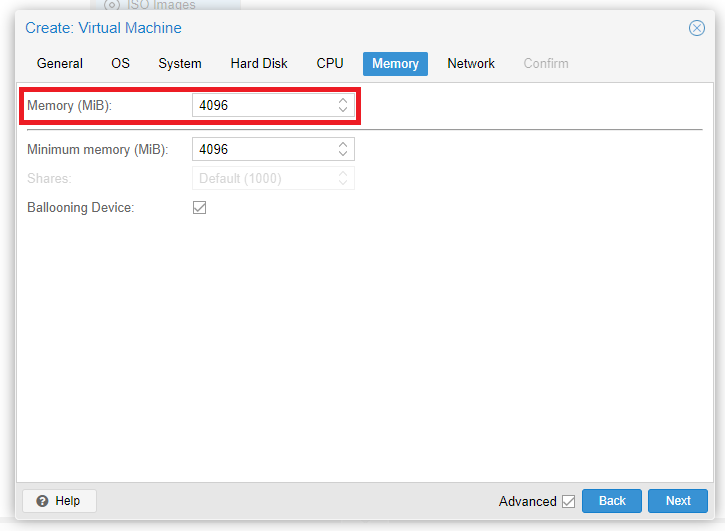Decrease Minimum memory with down arrow
Viewport: 725px width, 531px height.
pos(343,154)
